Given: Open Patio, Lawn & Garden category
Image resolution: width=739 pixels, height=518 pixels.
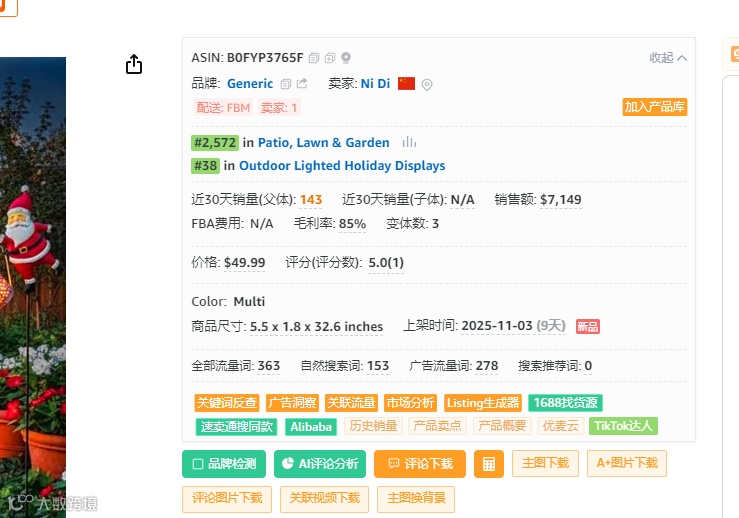Looking at the screenshot, I should (x=323, y=142).
